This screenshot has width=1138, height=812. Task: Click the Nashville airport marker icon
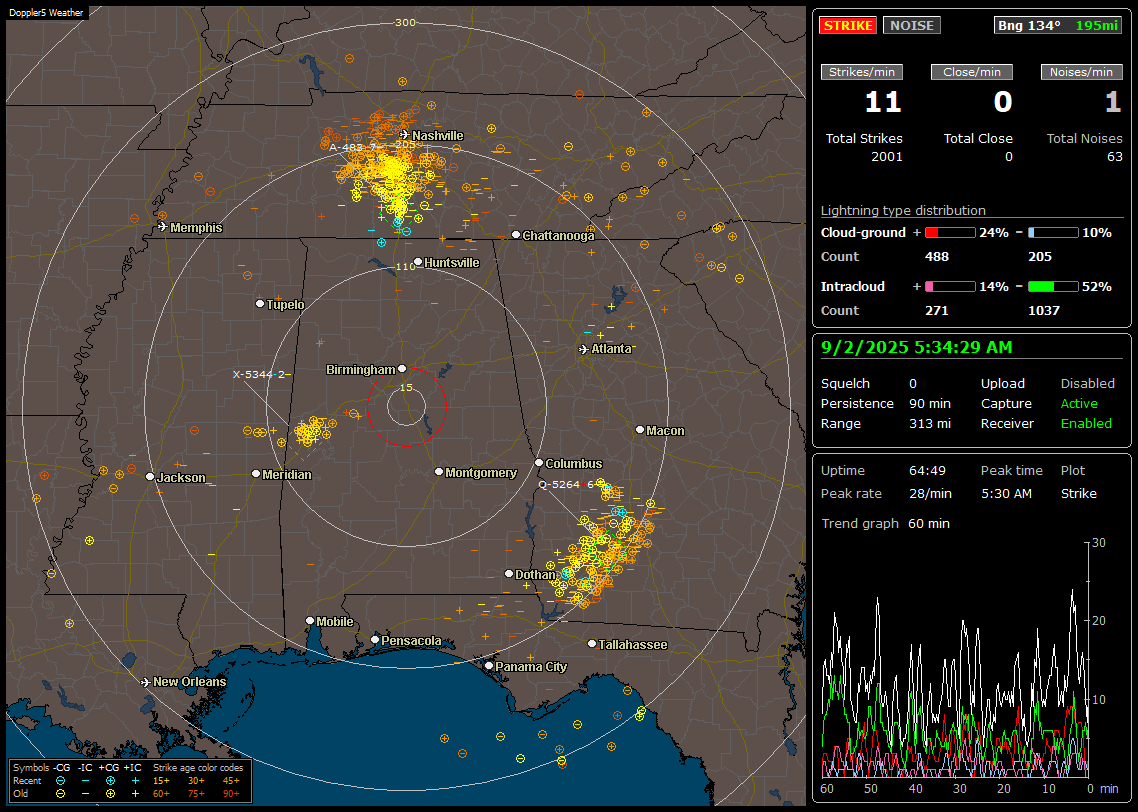pos(404,135)
